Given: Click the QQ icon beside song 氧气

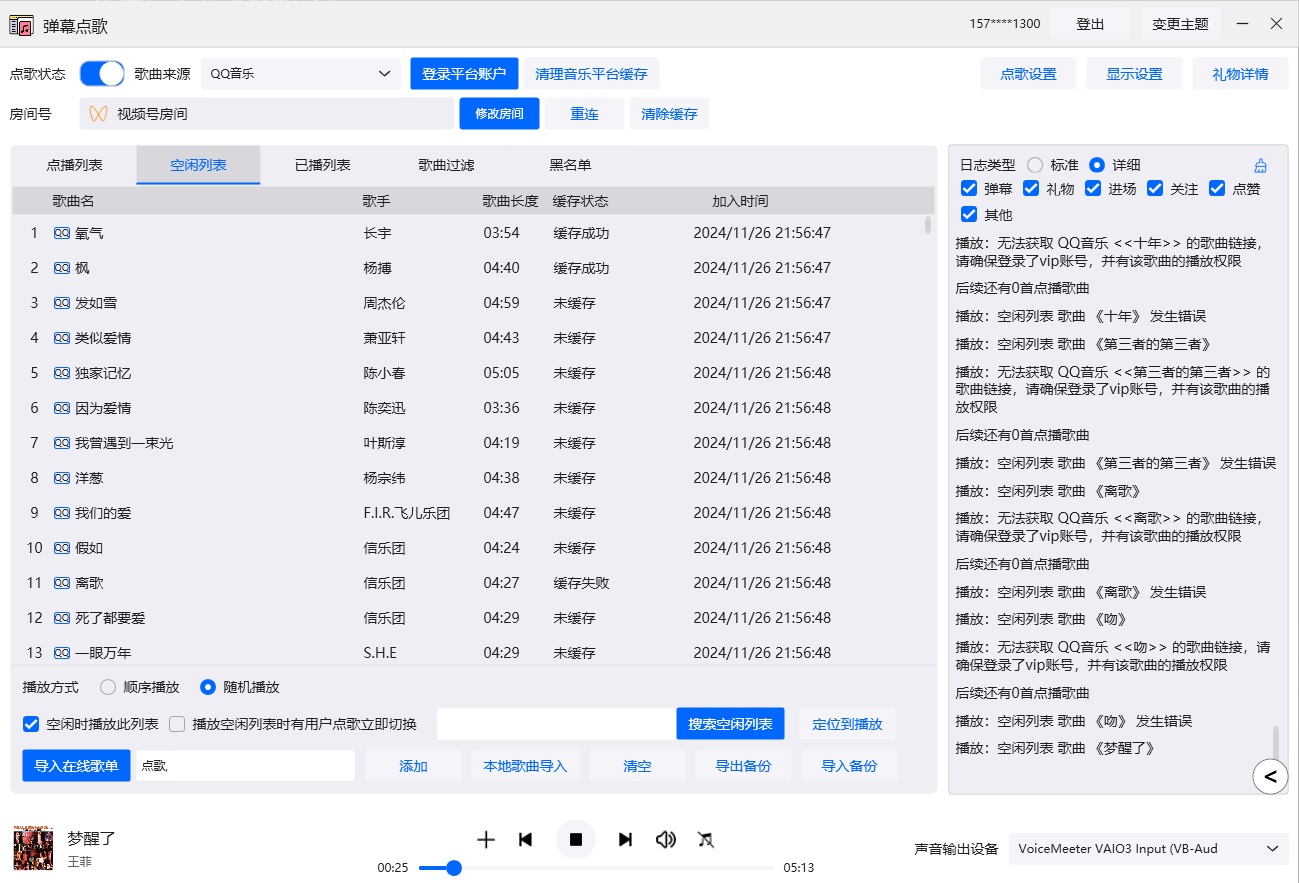Looking at the screenshot, I should click(x=62, y=232).
